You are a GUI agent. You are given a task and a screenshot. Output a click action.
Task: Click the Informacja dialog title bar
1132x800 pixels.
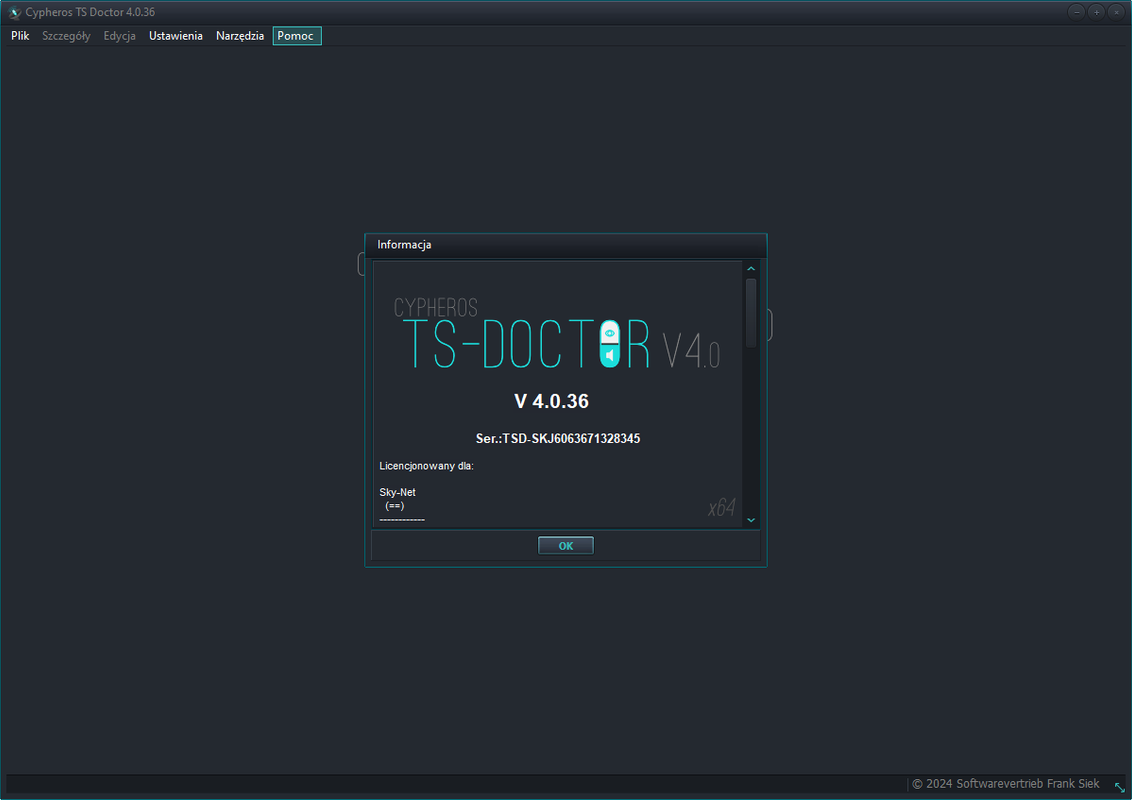tap(565, 245)
